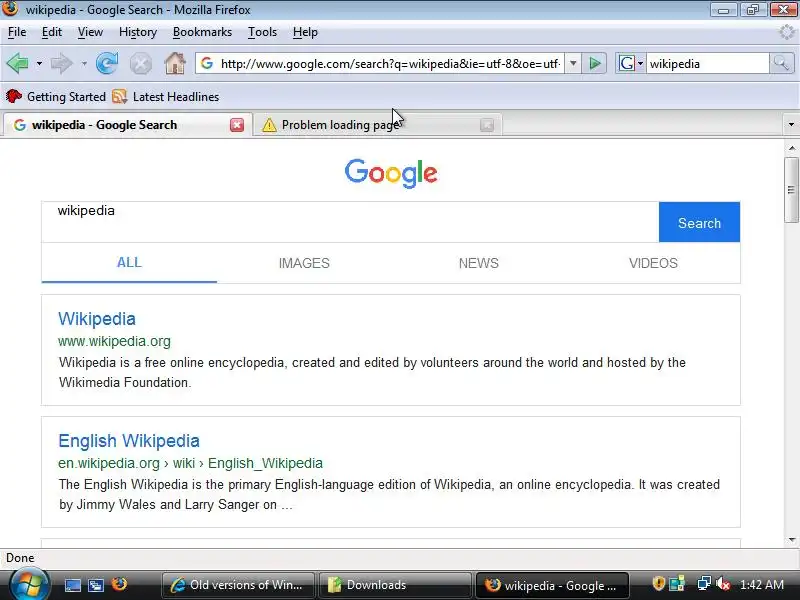
Task: Click the green Go arrow beside address bar
Action: tap(594, 64)
